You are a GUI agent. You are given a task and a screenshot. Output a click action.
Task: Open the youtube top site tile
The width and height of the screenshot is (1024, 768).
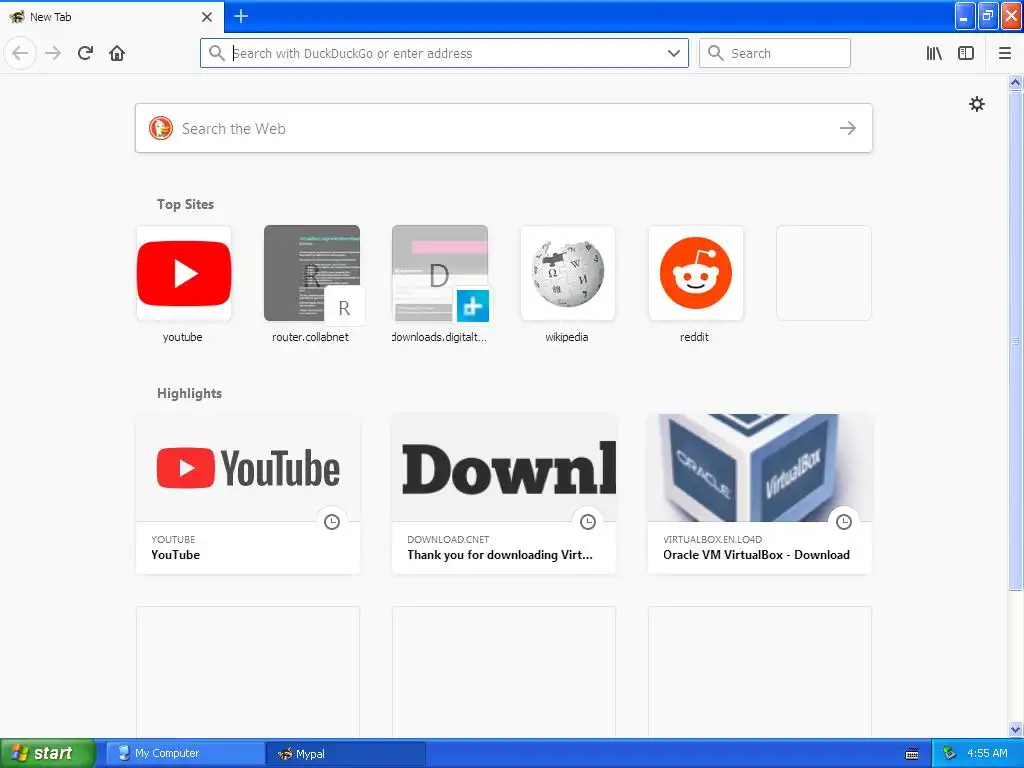[184, 273]
